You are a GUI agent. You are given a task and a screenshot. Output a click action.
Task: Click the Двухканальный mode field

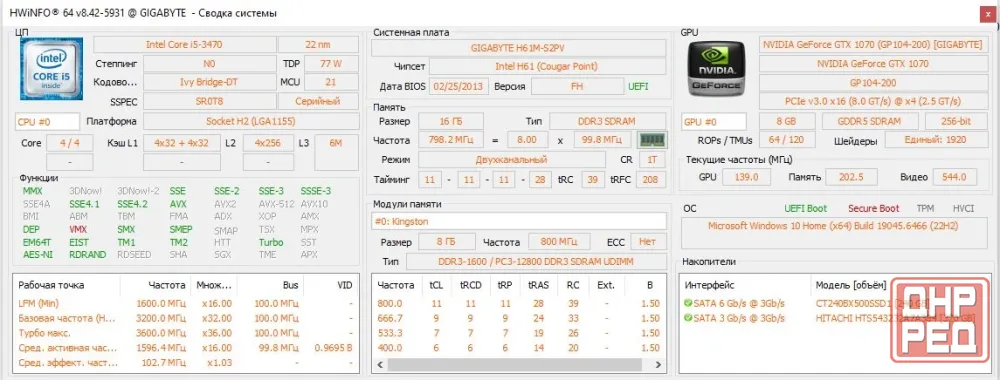point(511,160)
